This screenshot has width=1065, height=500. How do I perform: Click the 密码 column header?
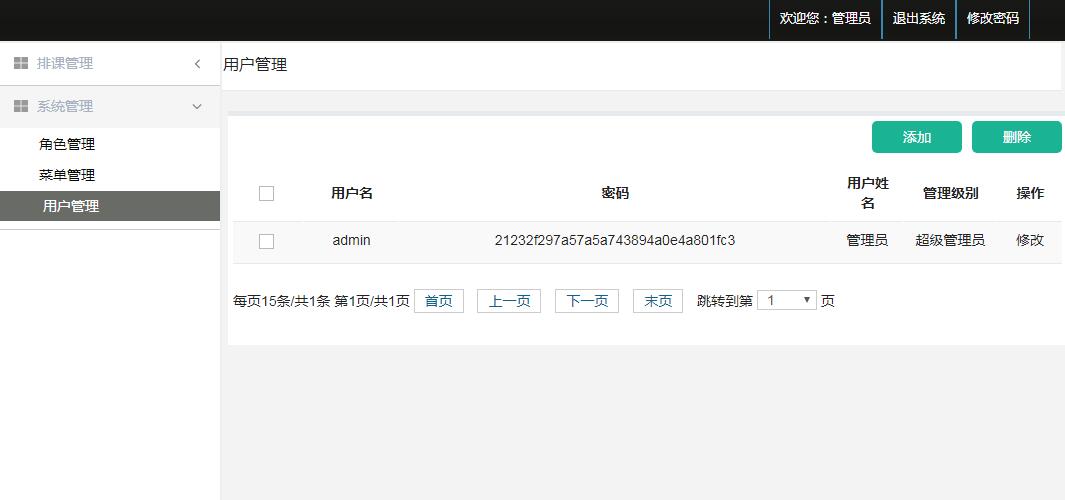(615, 193)
